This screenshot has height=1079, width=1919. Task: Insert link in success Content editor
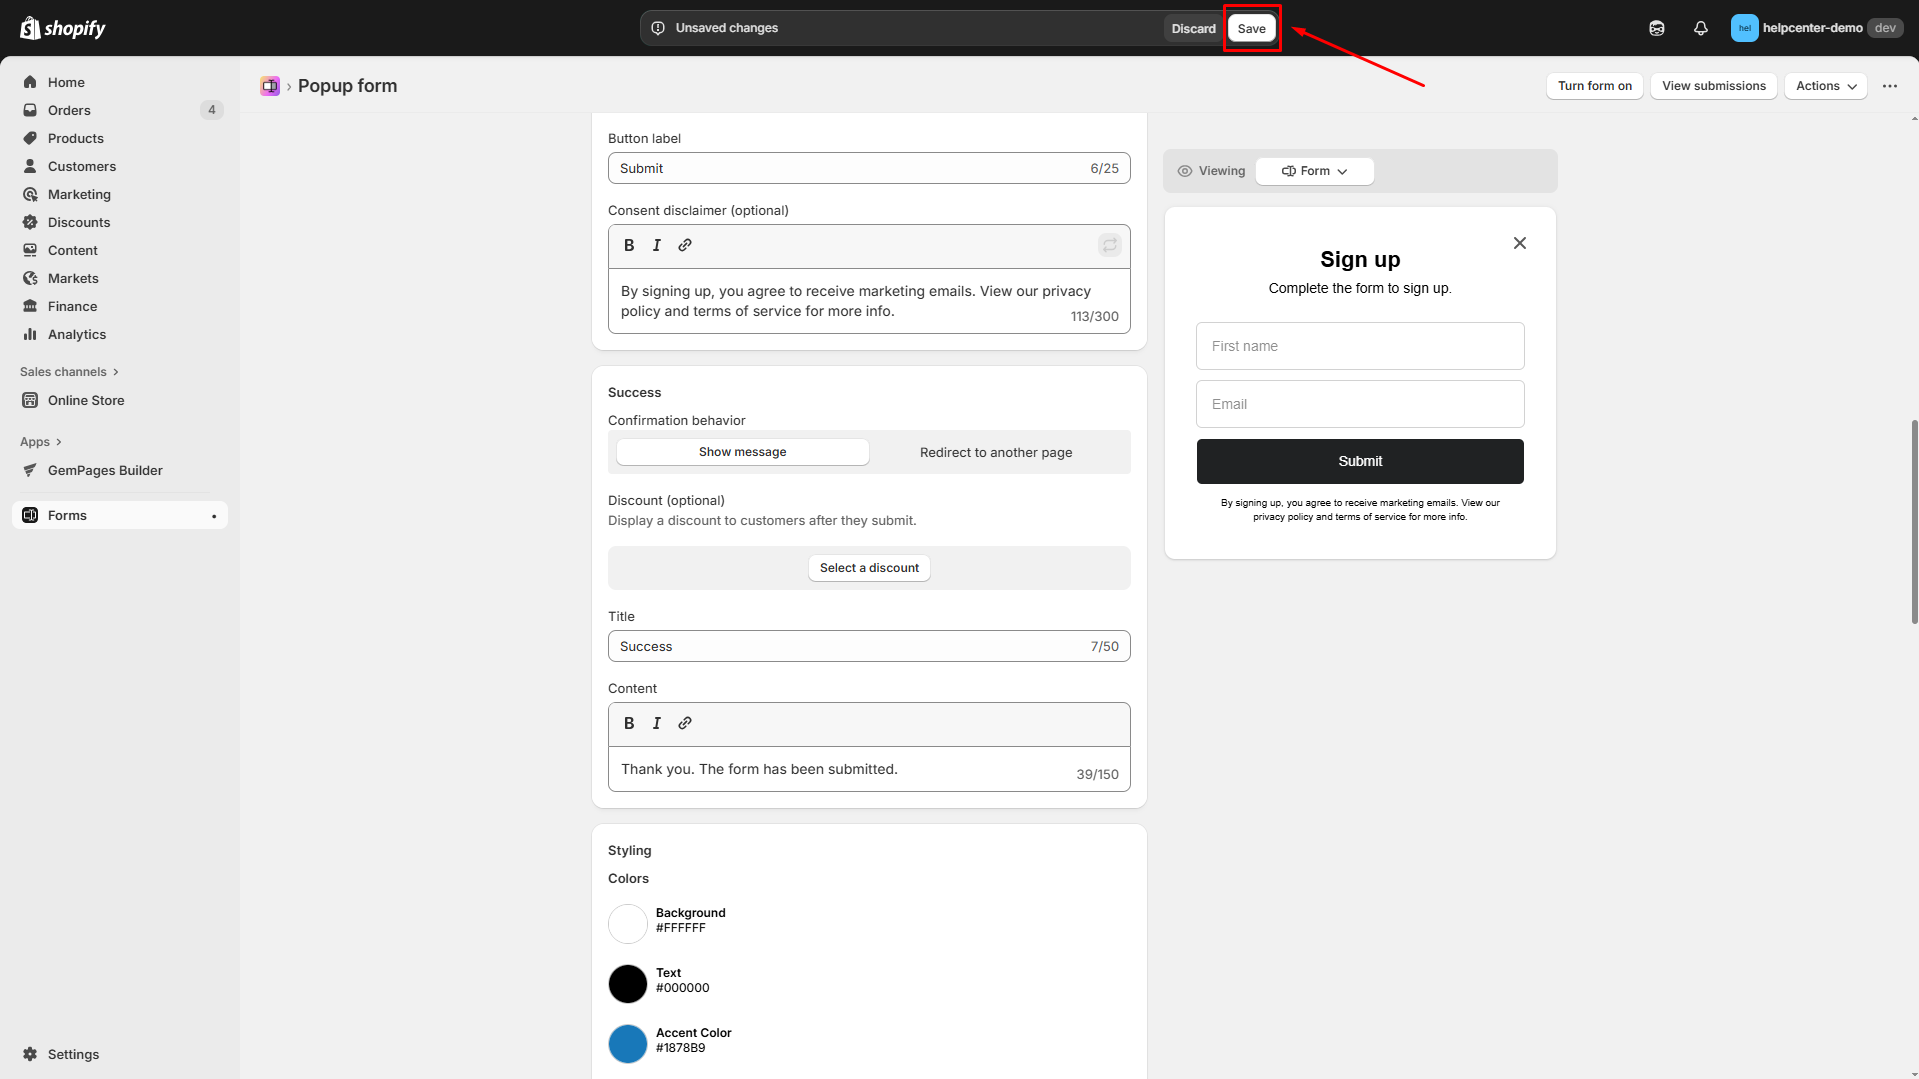(x=685, y=723)
